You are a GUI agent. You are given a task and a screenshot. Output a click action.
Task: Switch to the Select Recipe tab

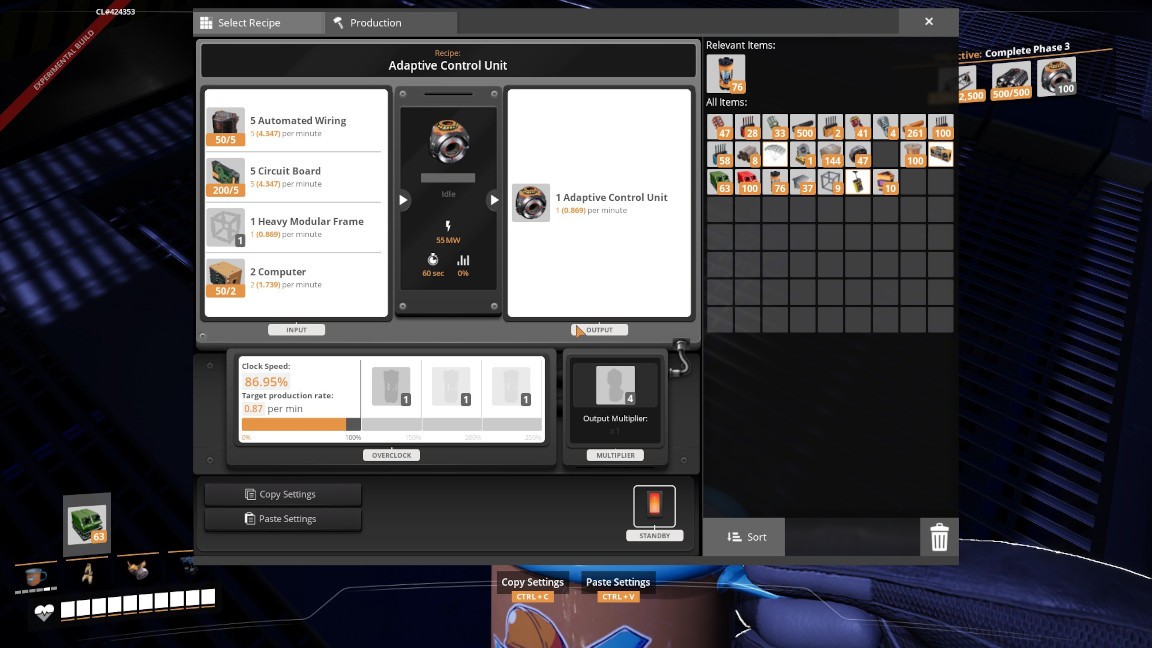(x=258, y=22)
